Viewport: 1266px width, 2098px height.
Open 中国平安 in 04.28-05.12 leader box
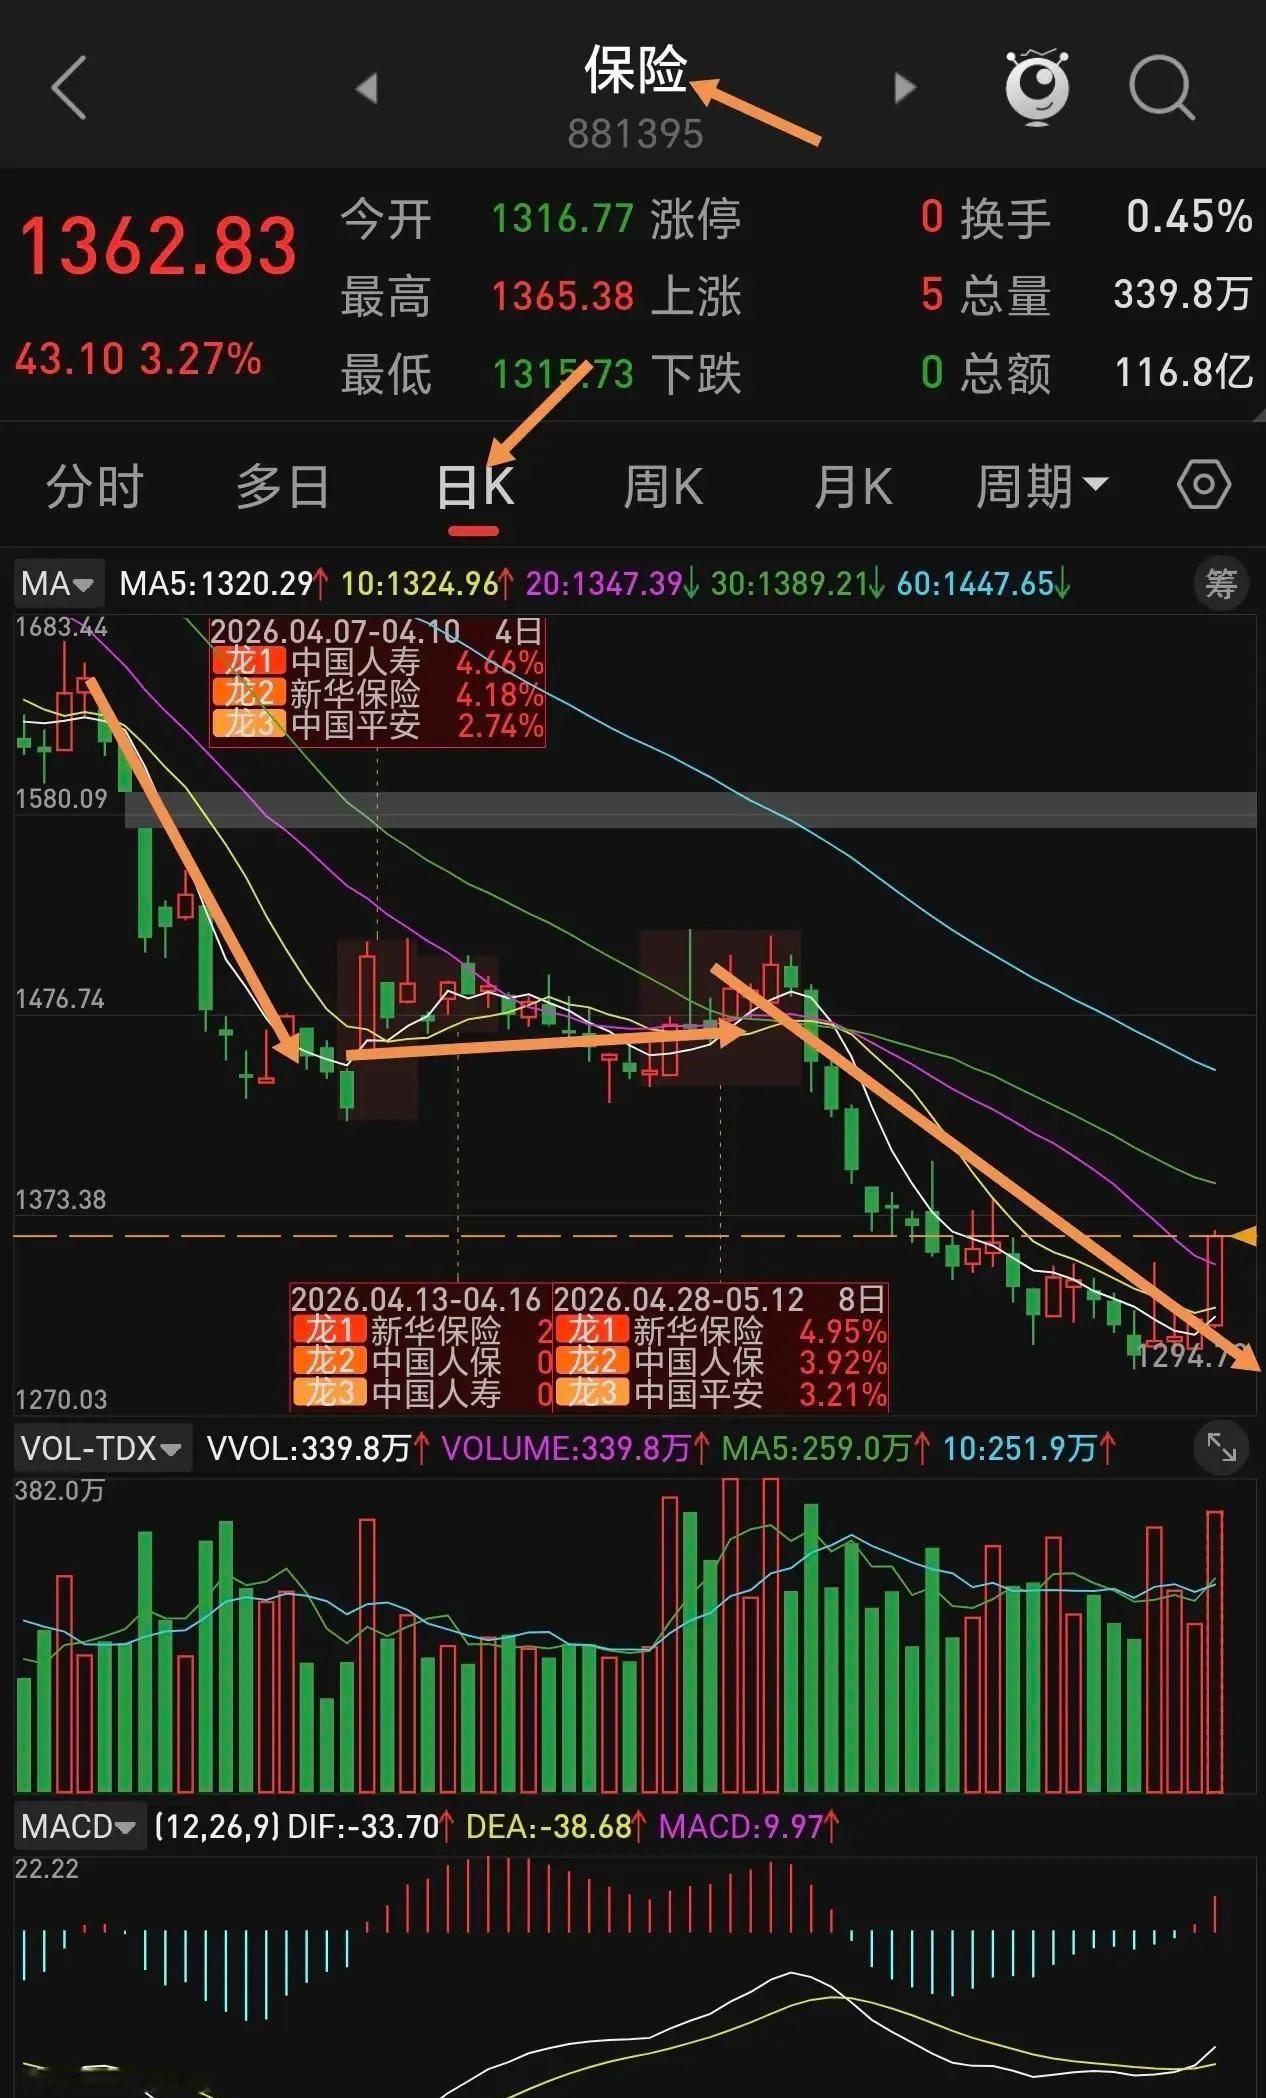coord(698,1393)
